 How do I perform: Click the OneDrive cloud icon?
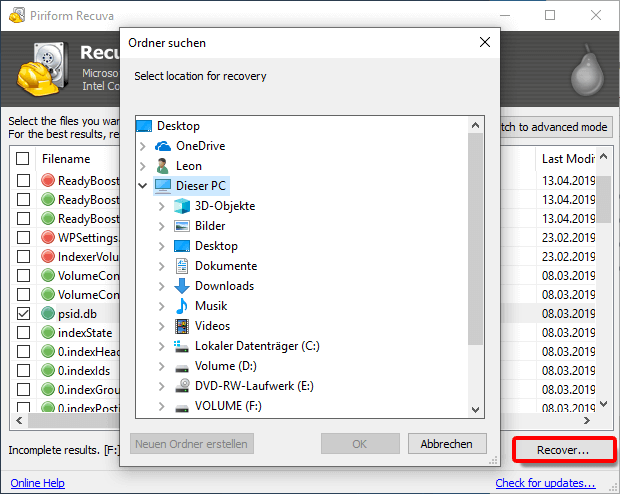pos(164,146)
